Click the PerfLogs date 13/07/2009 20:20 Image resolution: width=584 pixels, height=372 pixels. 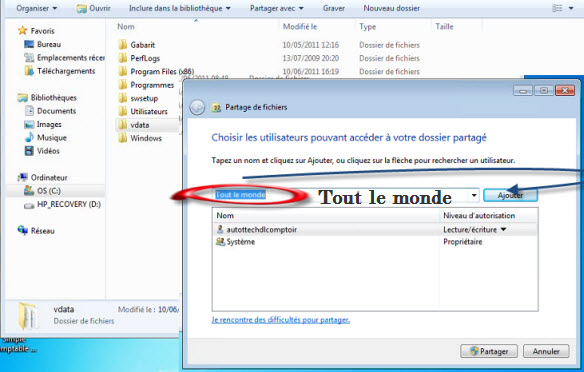pyautogui.click(x=311, y=58)
